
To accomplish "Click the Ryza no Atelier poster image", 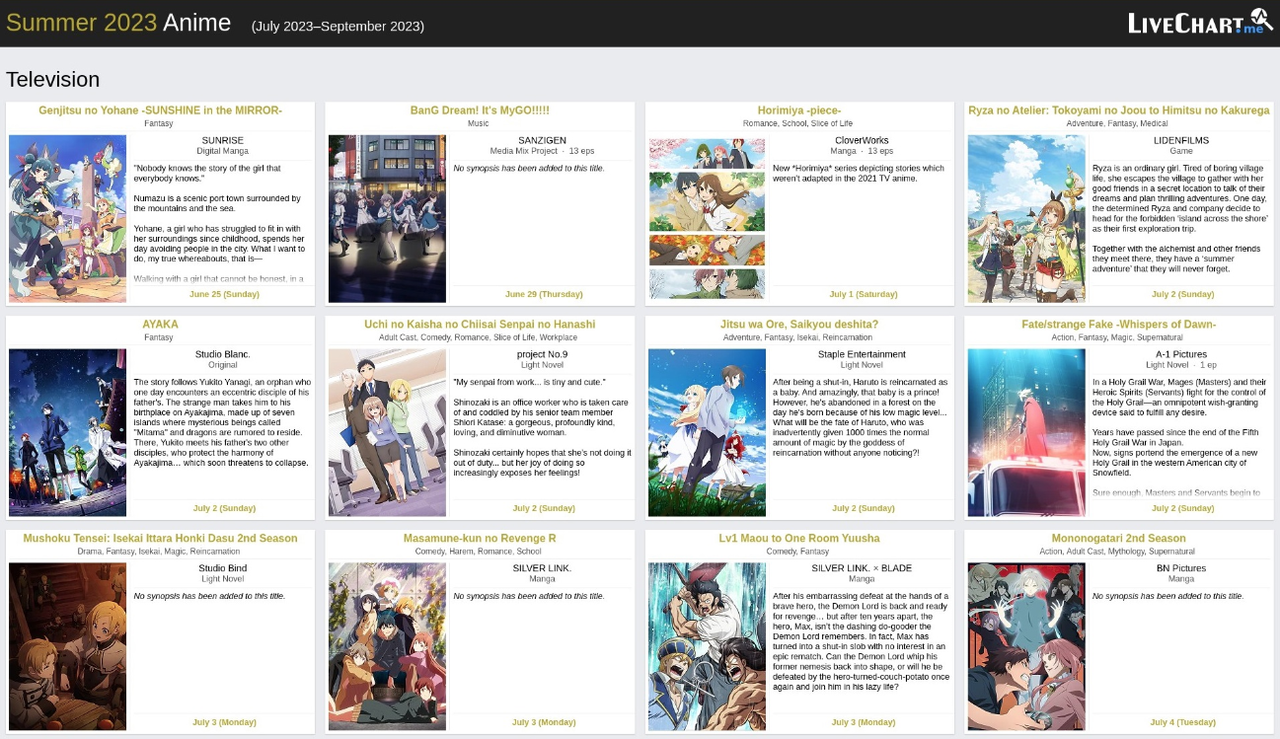I will click(x=1026, y=219).
